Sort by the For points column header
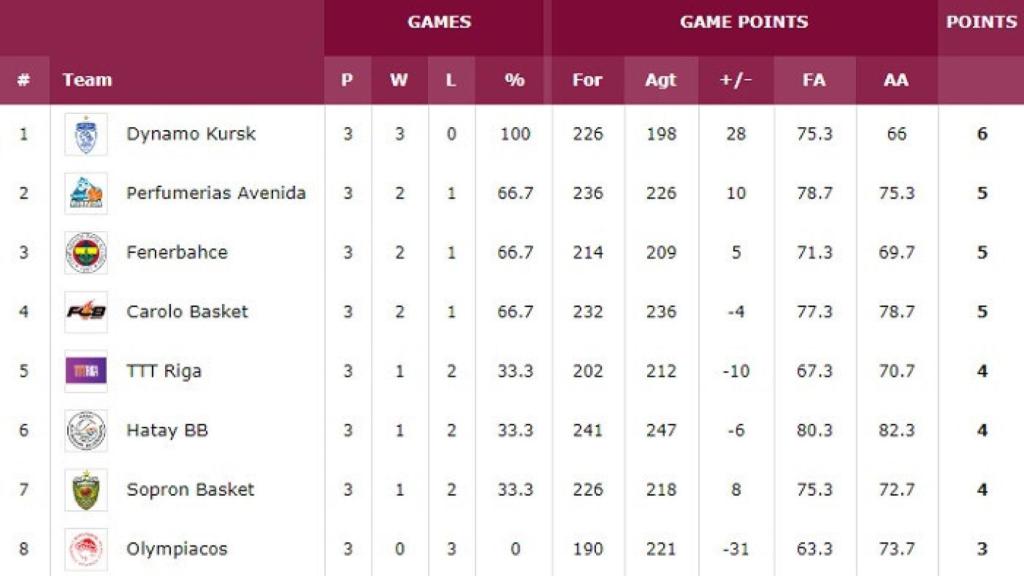 pos(587,80)
